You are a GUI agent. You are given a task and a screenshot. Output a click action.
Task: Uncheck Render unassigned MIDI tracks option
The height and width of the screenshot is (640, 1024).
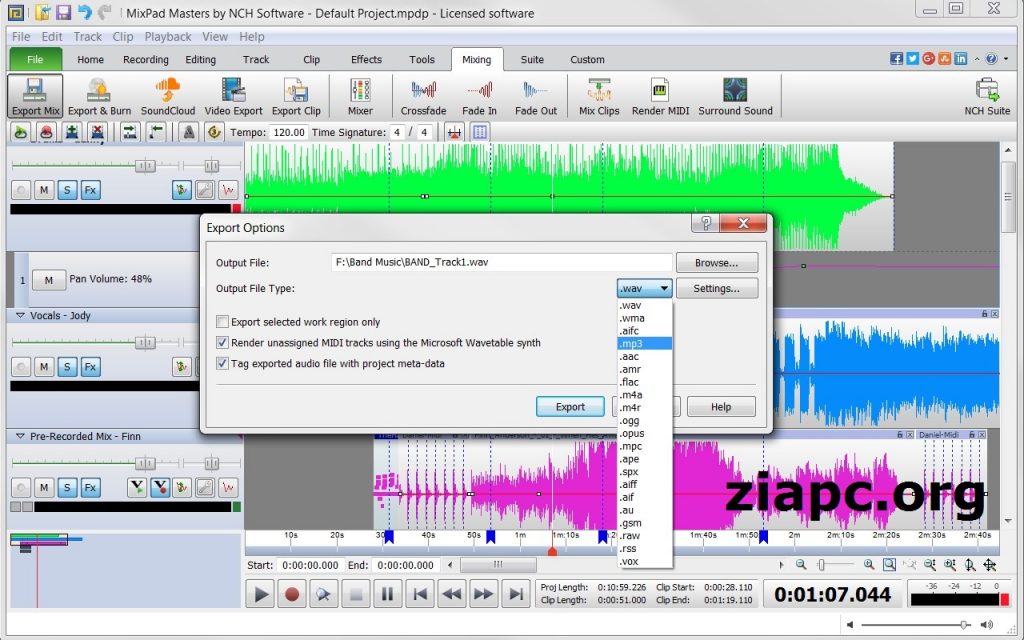222,343
